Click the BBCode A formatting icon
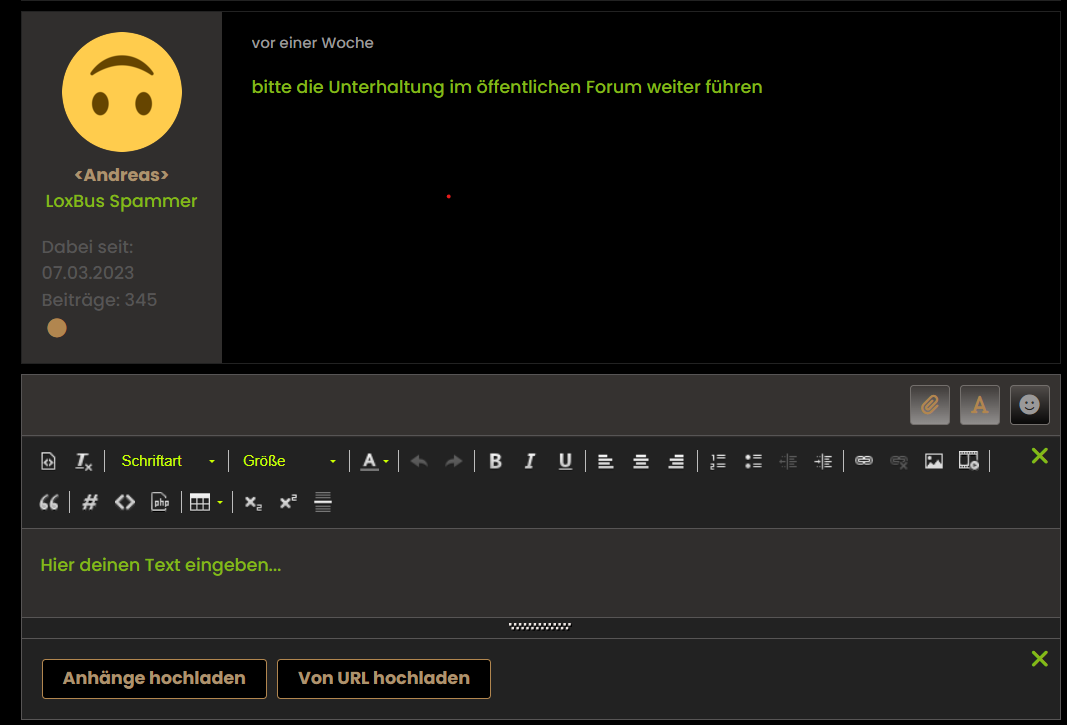This screenshot has height=725, width=1067. click(979, 404)
